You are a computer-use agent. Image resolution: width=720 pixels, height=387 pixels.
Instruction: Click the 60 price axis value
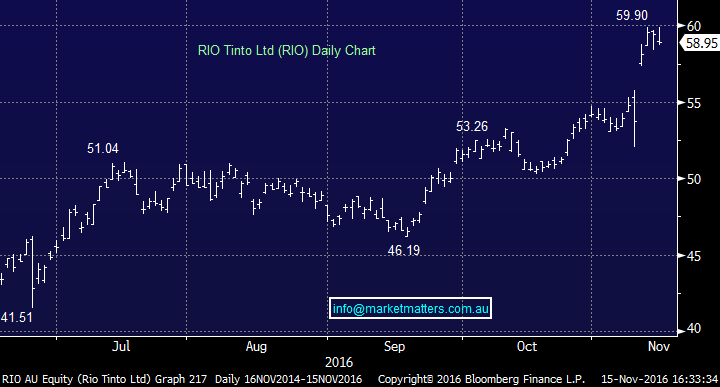coord(694,26)
